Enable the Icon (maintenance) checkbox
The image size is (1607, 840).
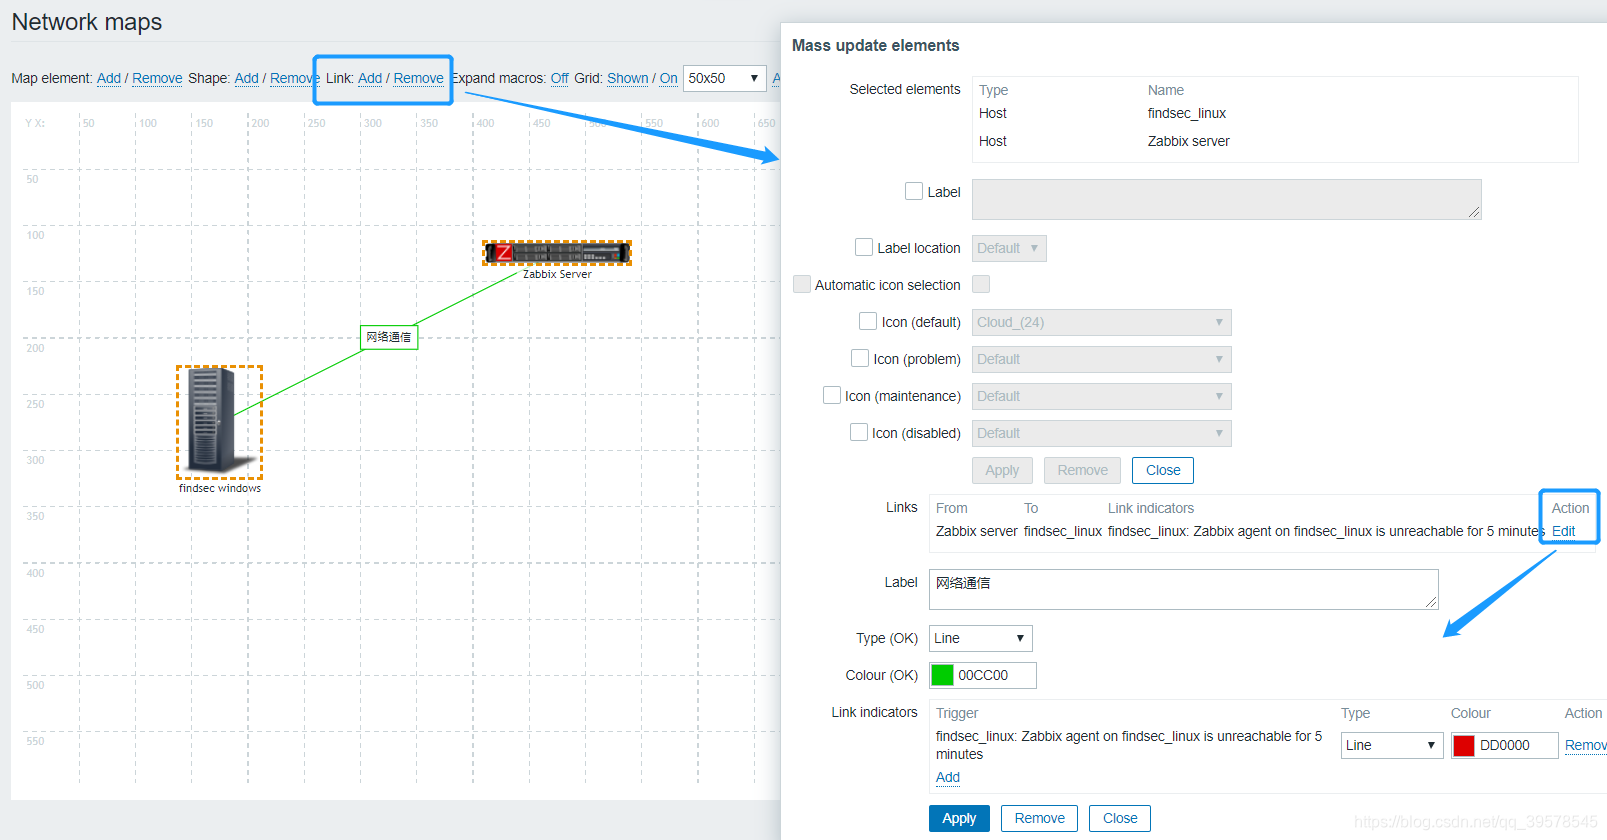(832, 395)
